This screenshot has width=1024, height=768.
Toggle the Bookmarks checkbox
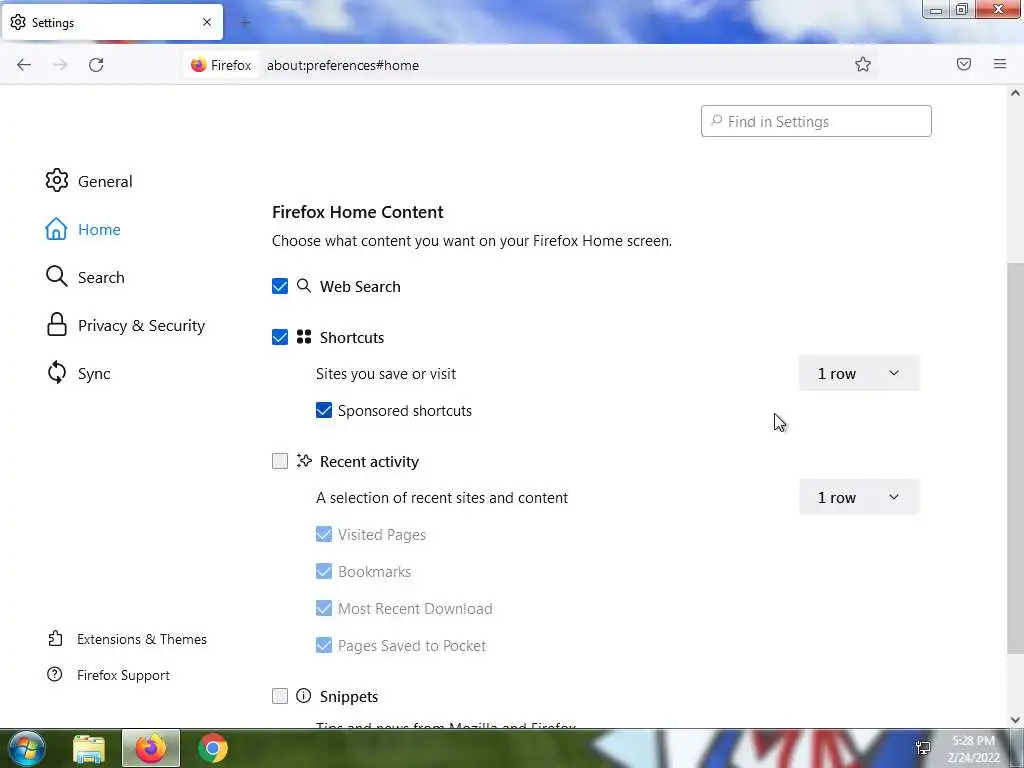pyautogui.click(x=324, y=571)
